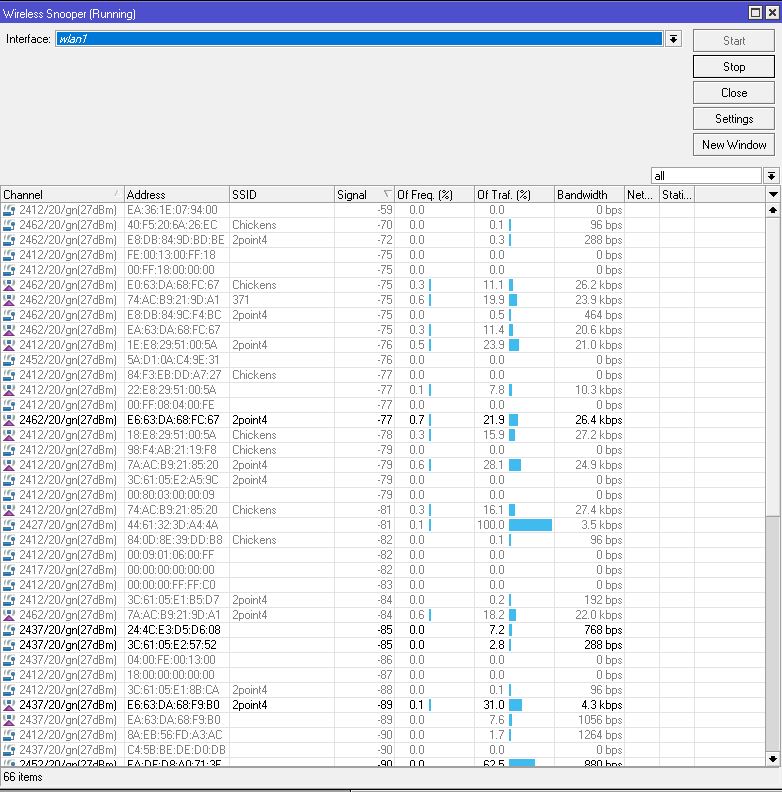Click the 'all' filter input field
The width and height of the screenshot is (782, 792).
point(706,176)
